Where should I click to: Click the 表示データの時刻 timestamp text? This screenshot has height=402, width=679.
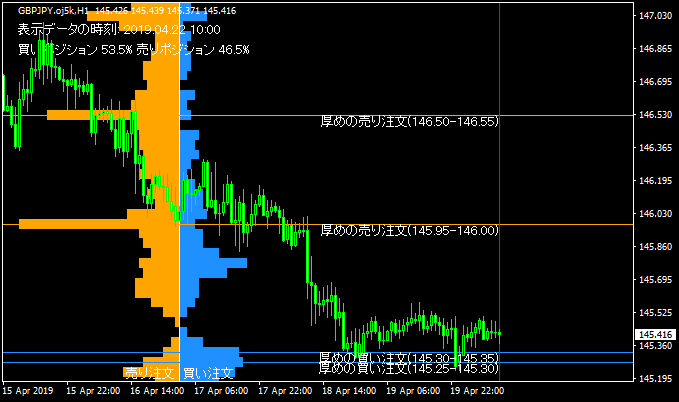[118, 29]
